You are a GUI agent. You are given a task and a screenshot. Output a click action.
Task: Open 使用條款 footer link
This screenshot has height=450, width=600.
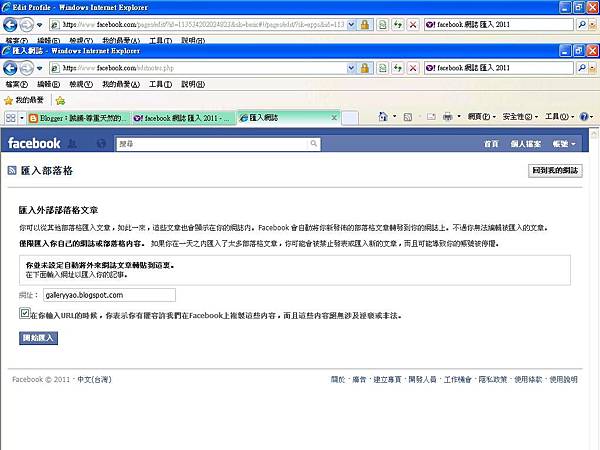pos(528,379)
